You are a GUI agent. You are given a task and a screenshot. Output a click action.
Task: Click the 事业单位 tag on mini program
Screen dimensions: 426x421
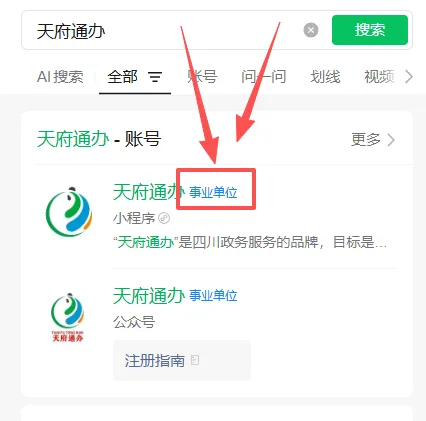(213, 193)
